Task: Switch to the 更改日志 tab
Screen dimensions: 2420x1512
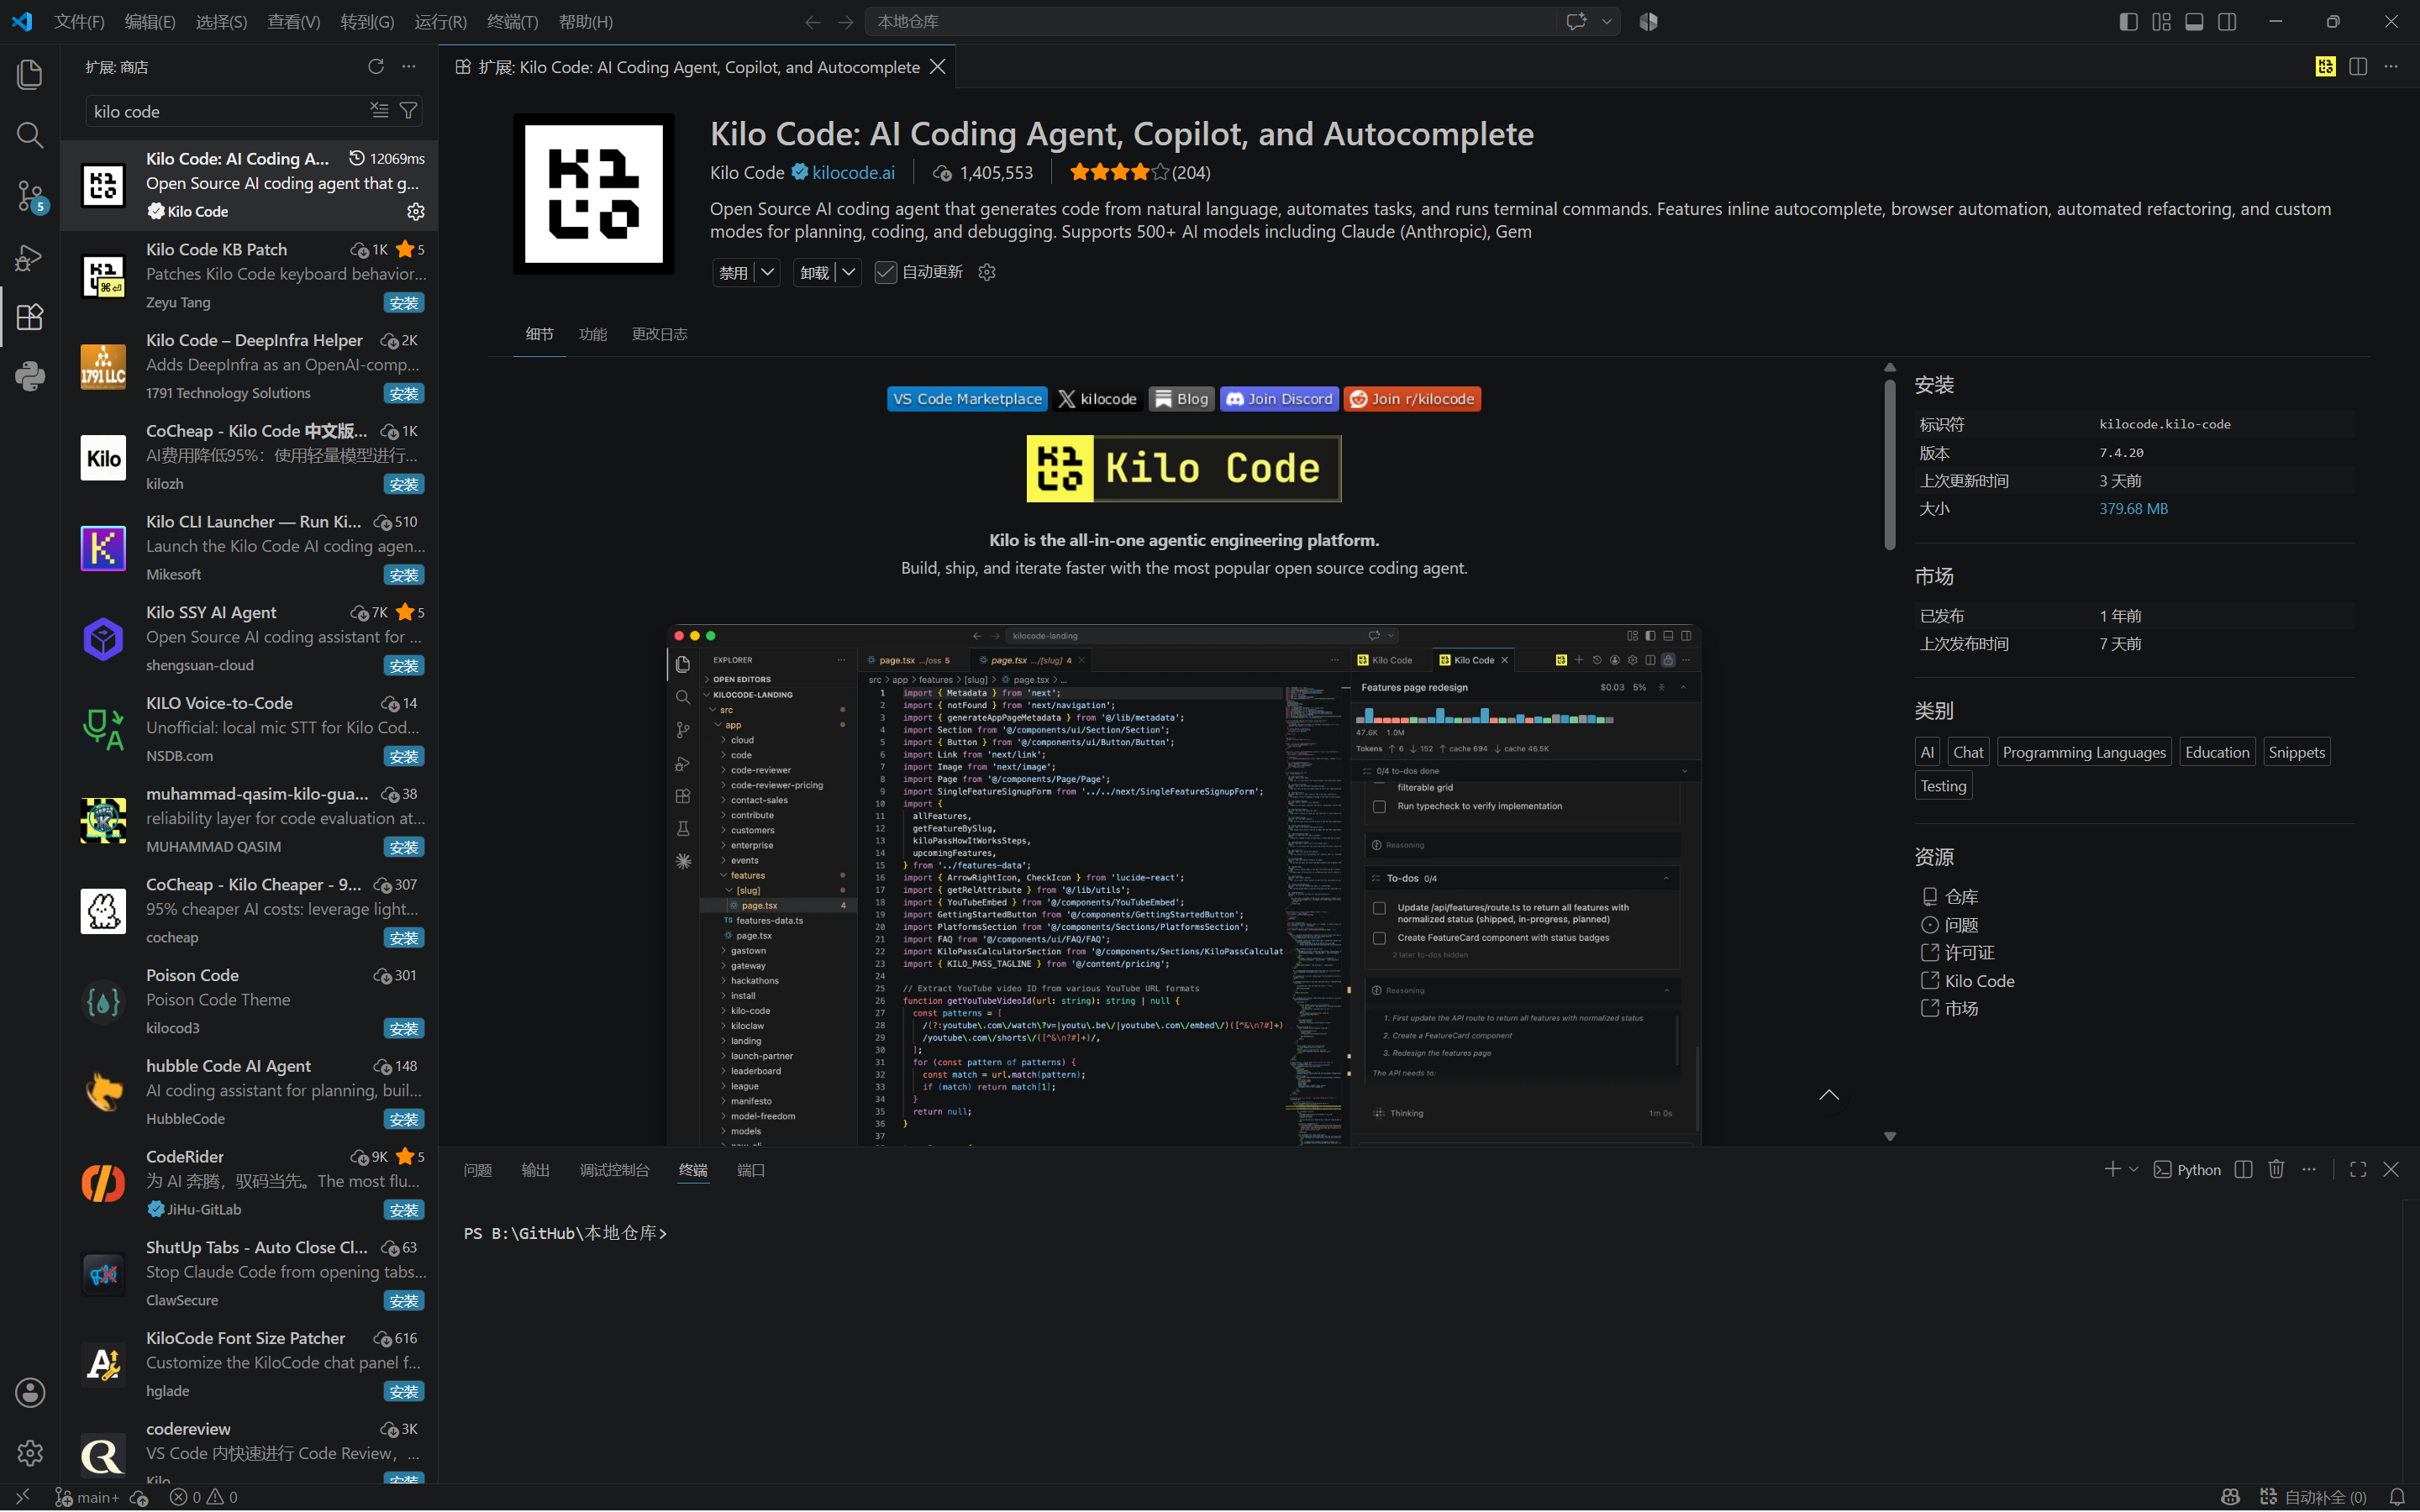Action: [x=659, y=334]
